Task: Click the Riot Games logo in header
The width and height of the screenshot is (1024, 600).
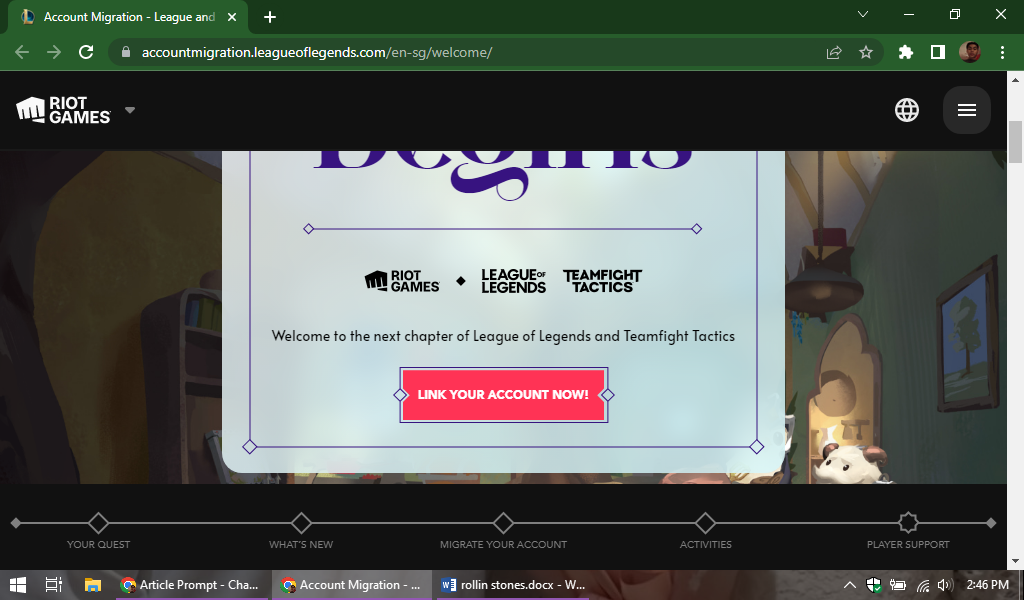Action: [x=63, y=110]
